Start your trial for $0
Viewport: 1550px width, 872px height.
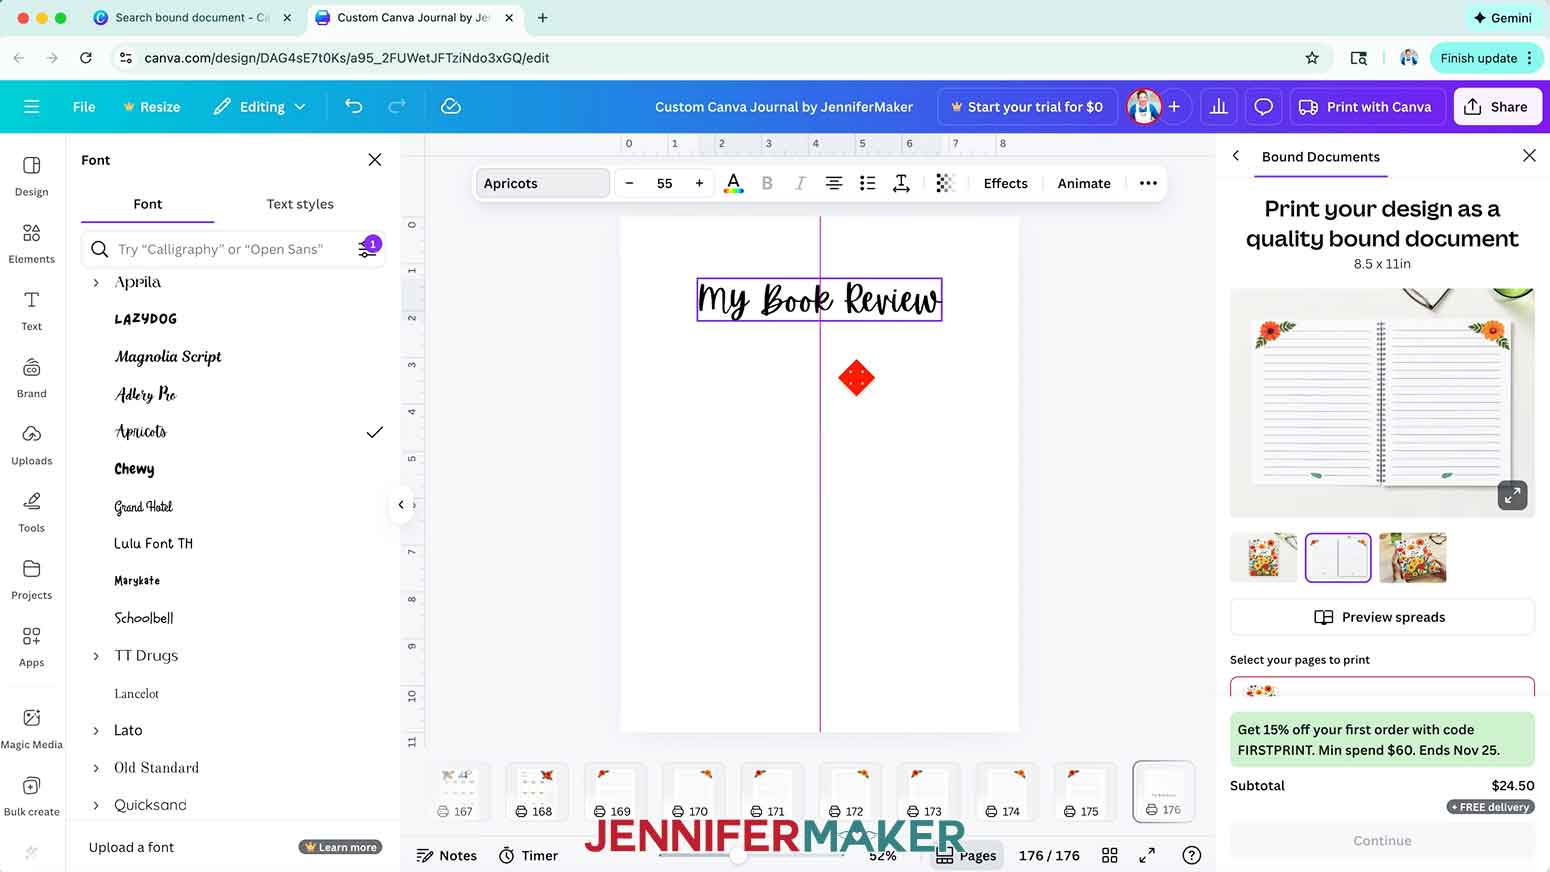click(x=1027, y=106)
